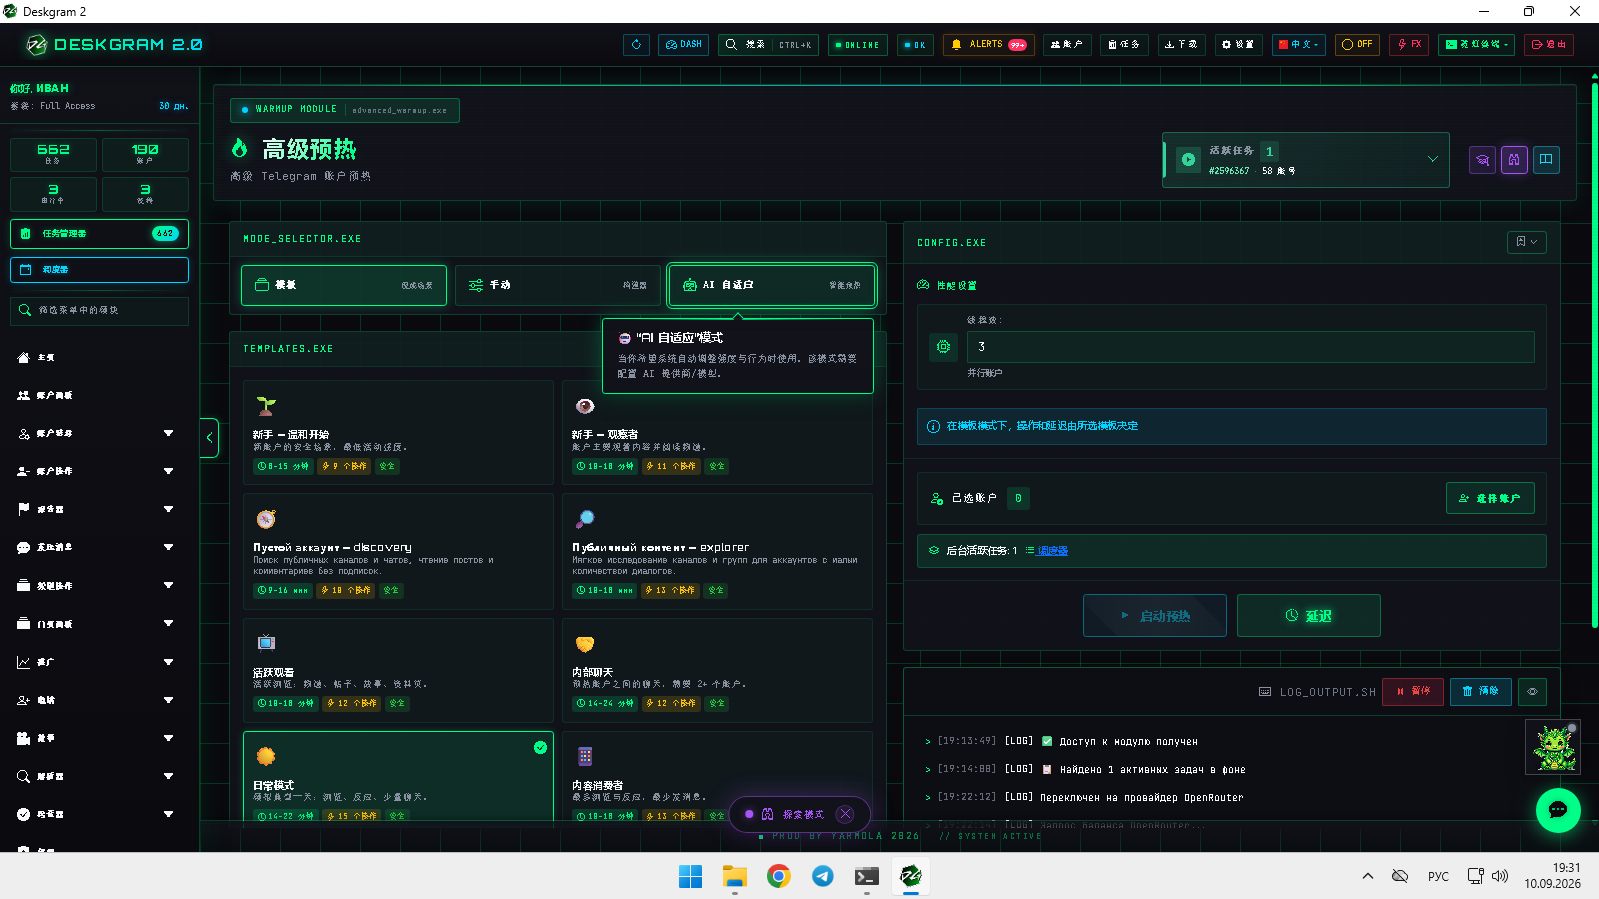Open the DASH dashboard button
The height and width of the screenshot is (899, 1599).
[684, 44]
